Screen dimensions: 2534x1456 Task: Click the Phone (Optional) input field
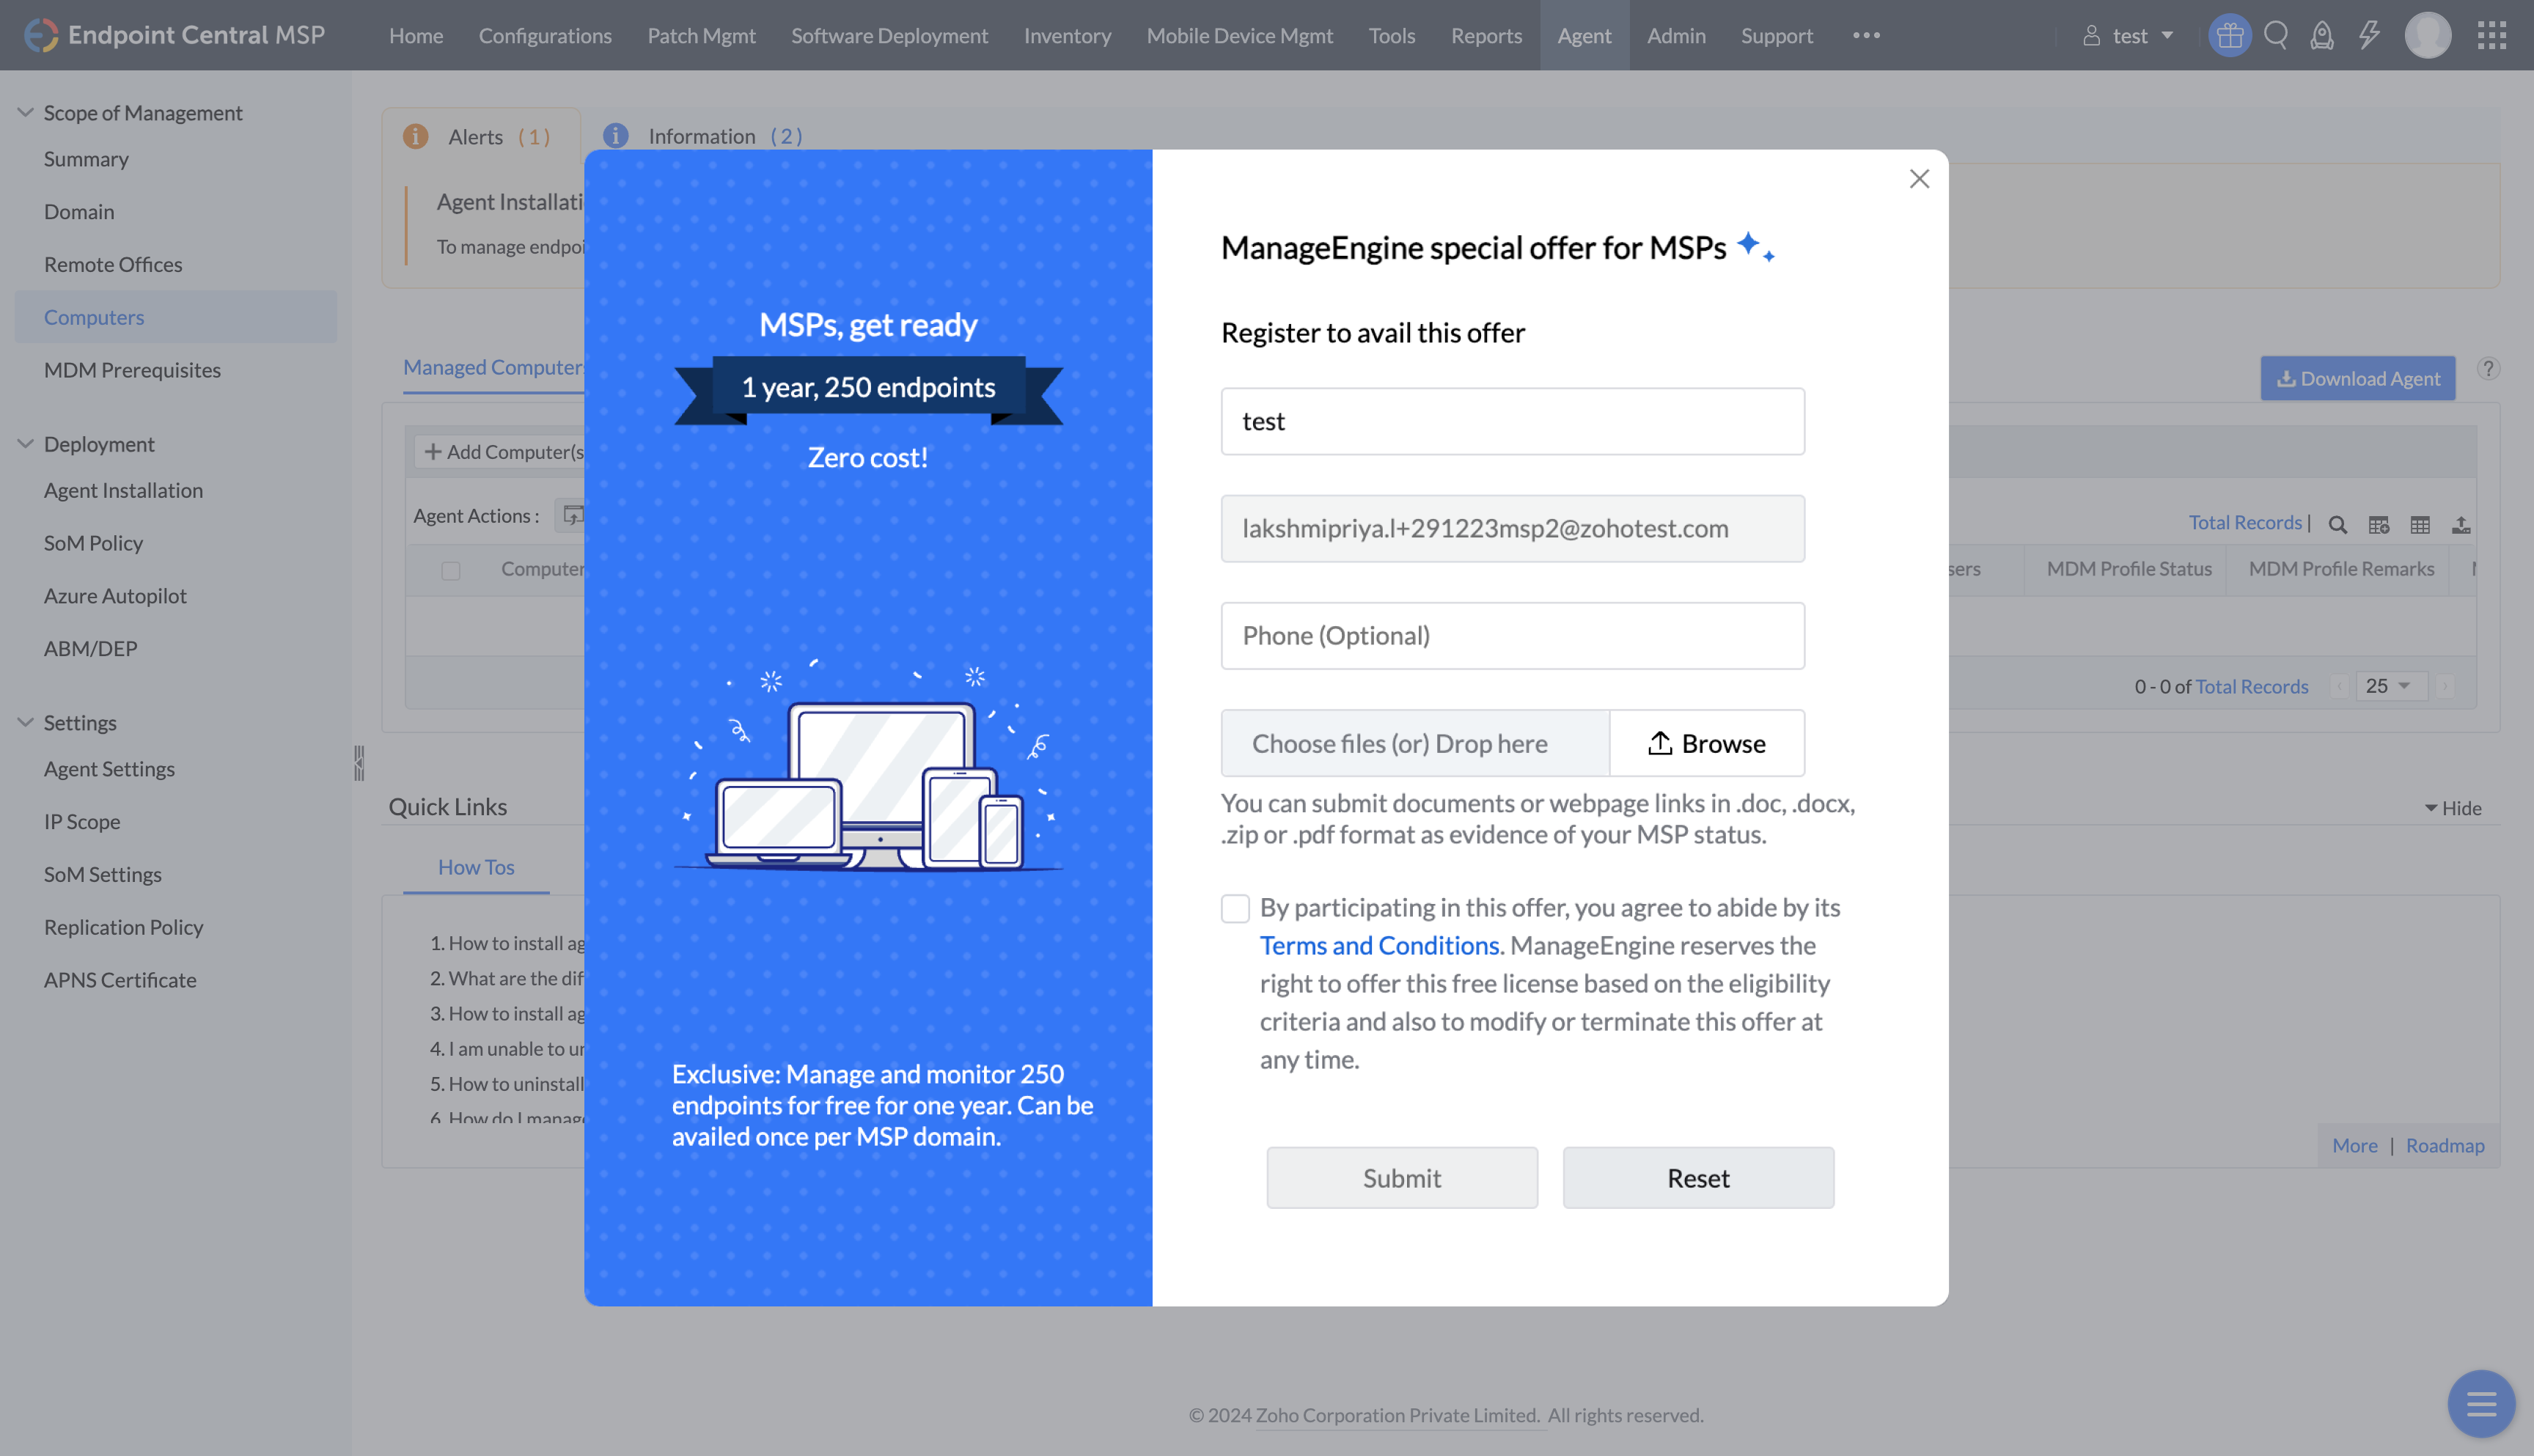pyautogui.click(x=1512, y=636)
